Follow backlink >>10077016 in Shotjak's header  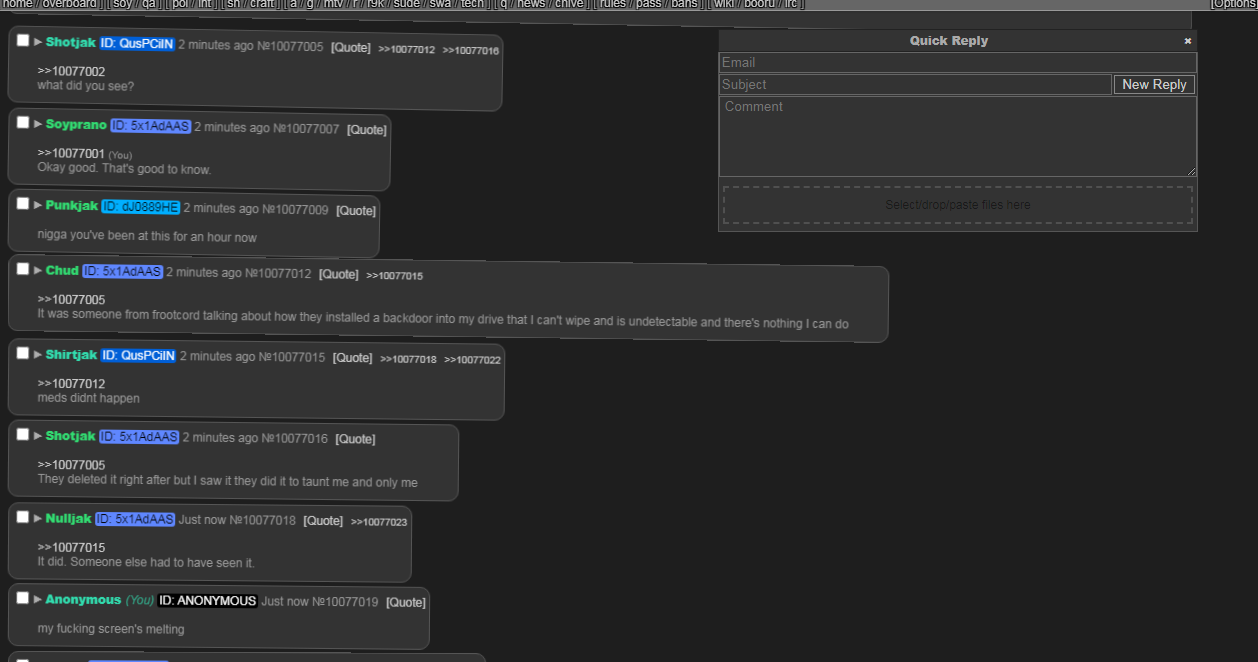coord(471,51)
